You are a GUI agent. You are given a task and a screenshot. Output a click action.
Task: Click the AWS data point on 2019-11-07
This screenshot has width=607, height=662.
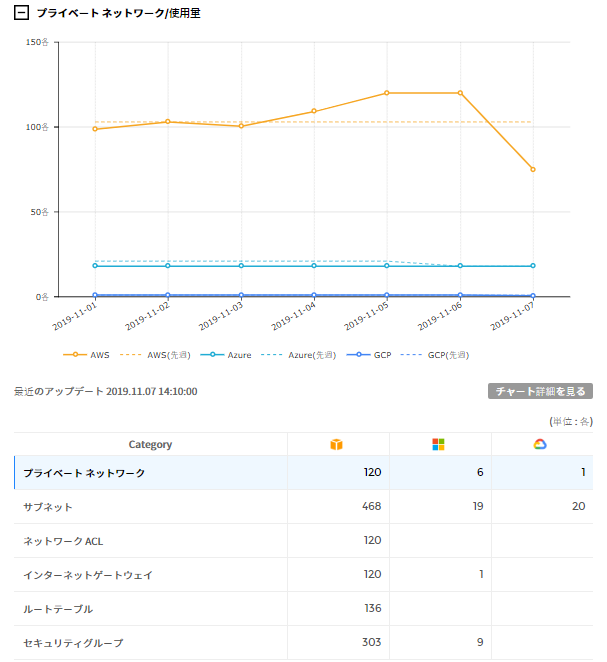(x=533, y=169)
